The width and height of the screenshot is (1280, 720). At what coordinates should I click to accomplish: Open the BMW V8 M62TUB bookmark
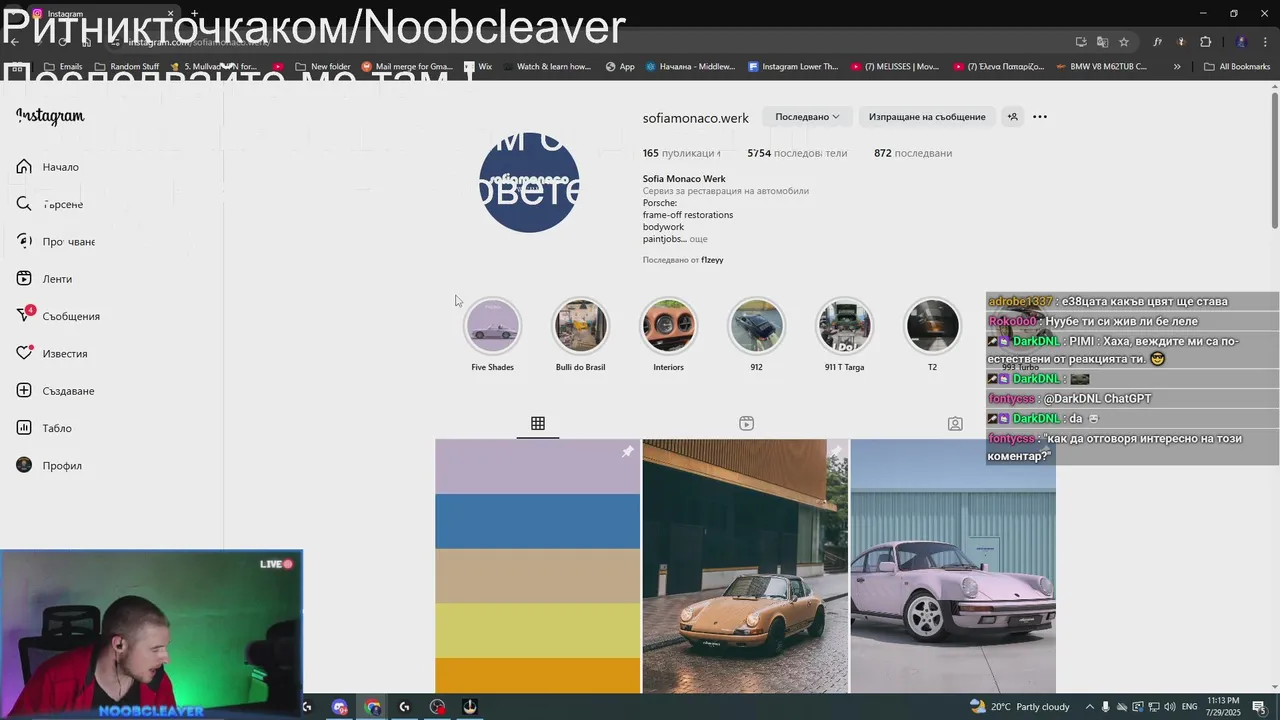1101,67
